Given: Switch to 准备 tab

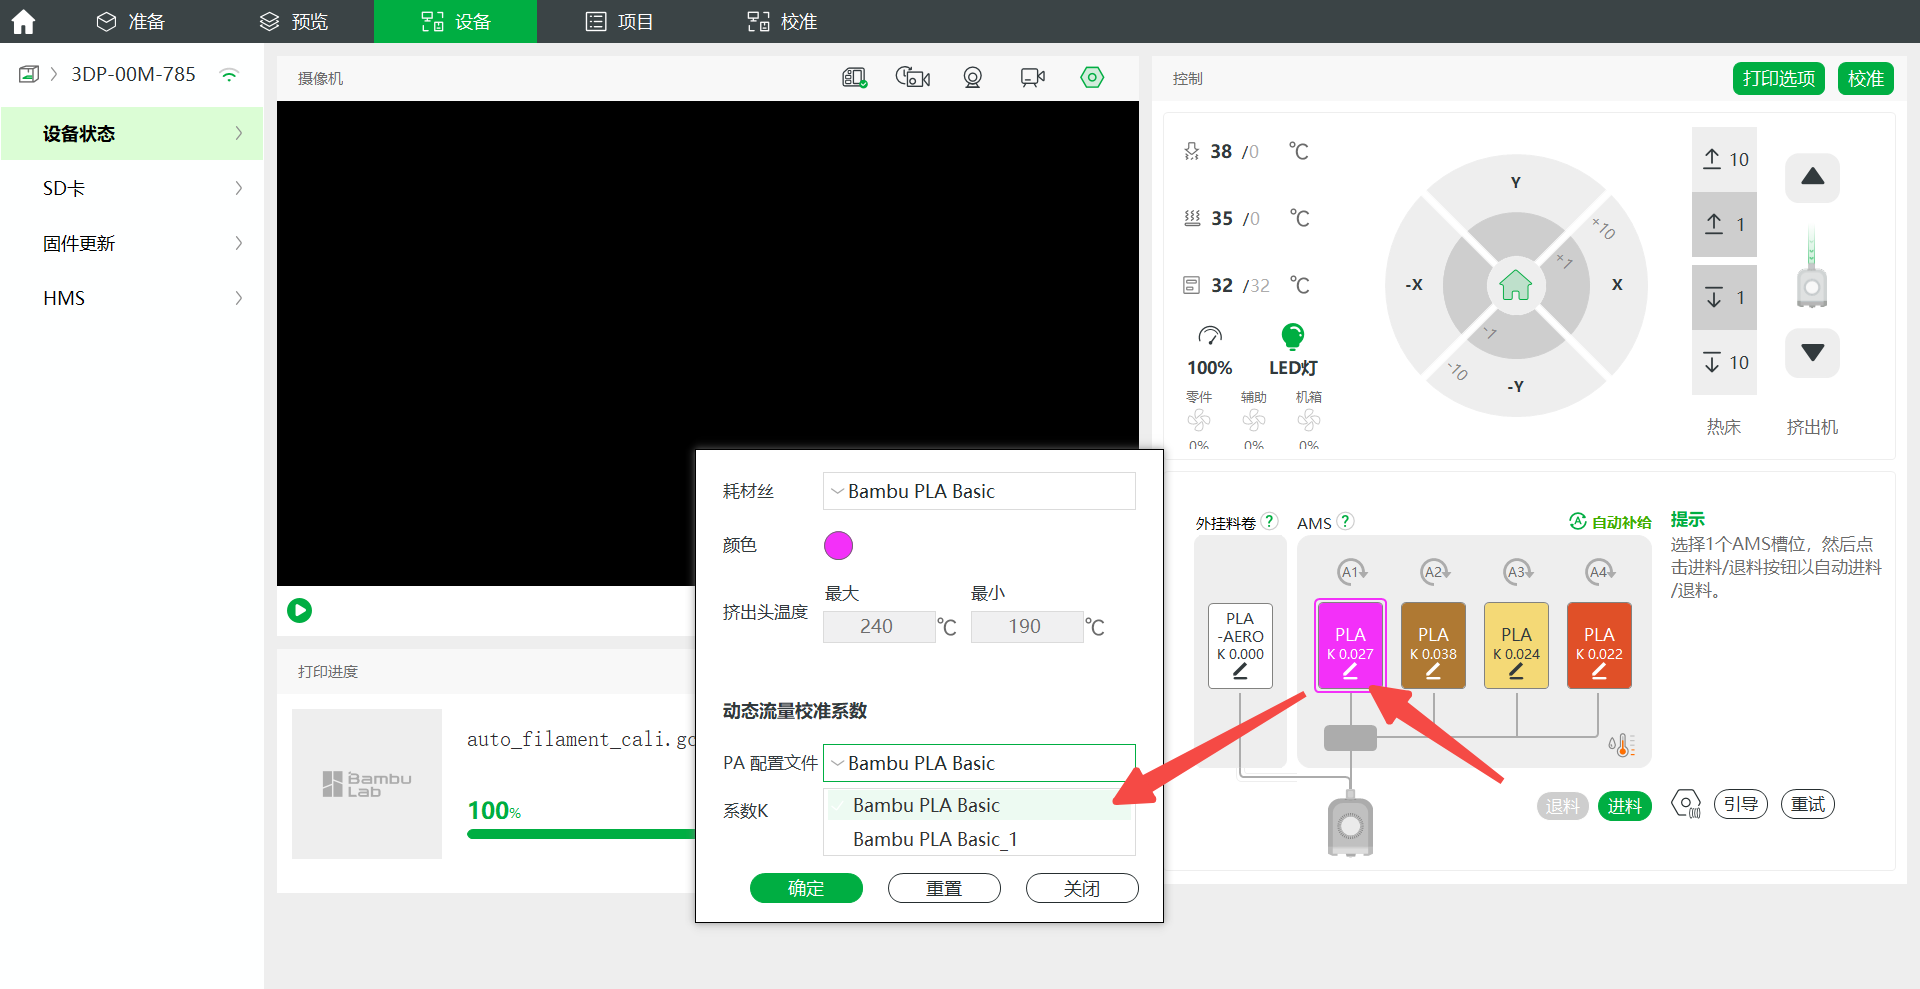Looking at the screenshot, I should point(130,21).
